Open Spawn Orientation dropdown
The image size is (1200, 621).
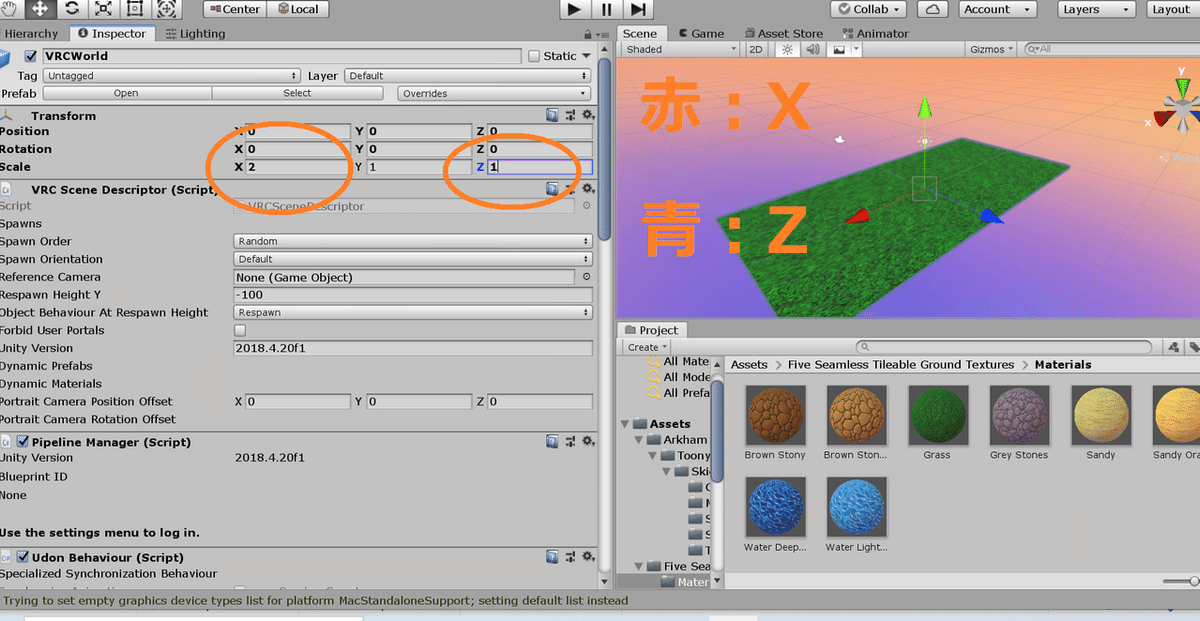click(413, 259)
